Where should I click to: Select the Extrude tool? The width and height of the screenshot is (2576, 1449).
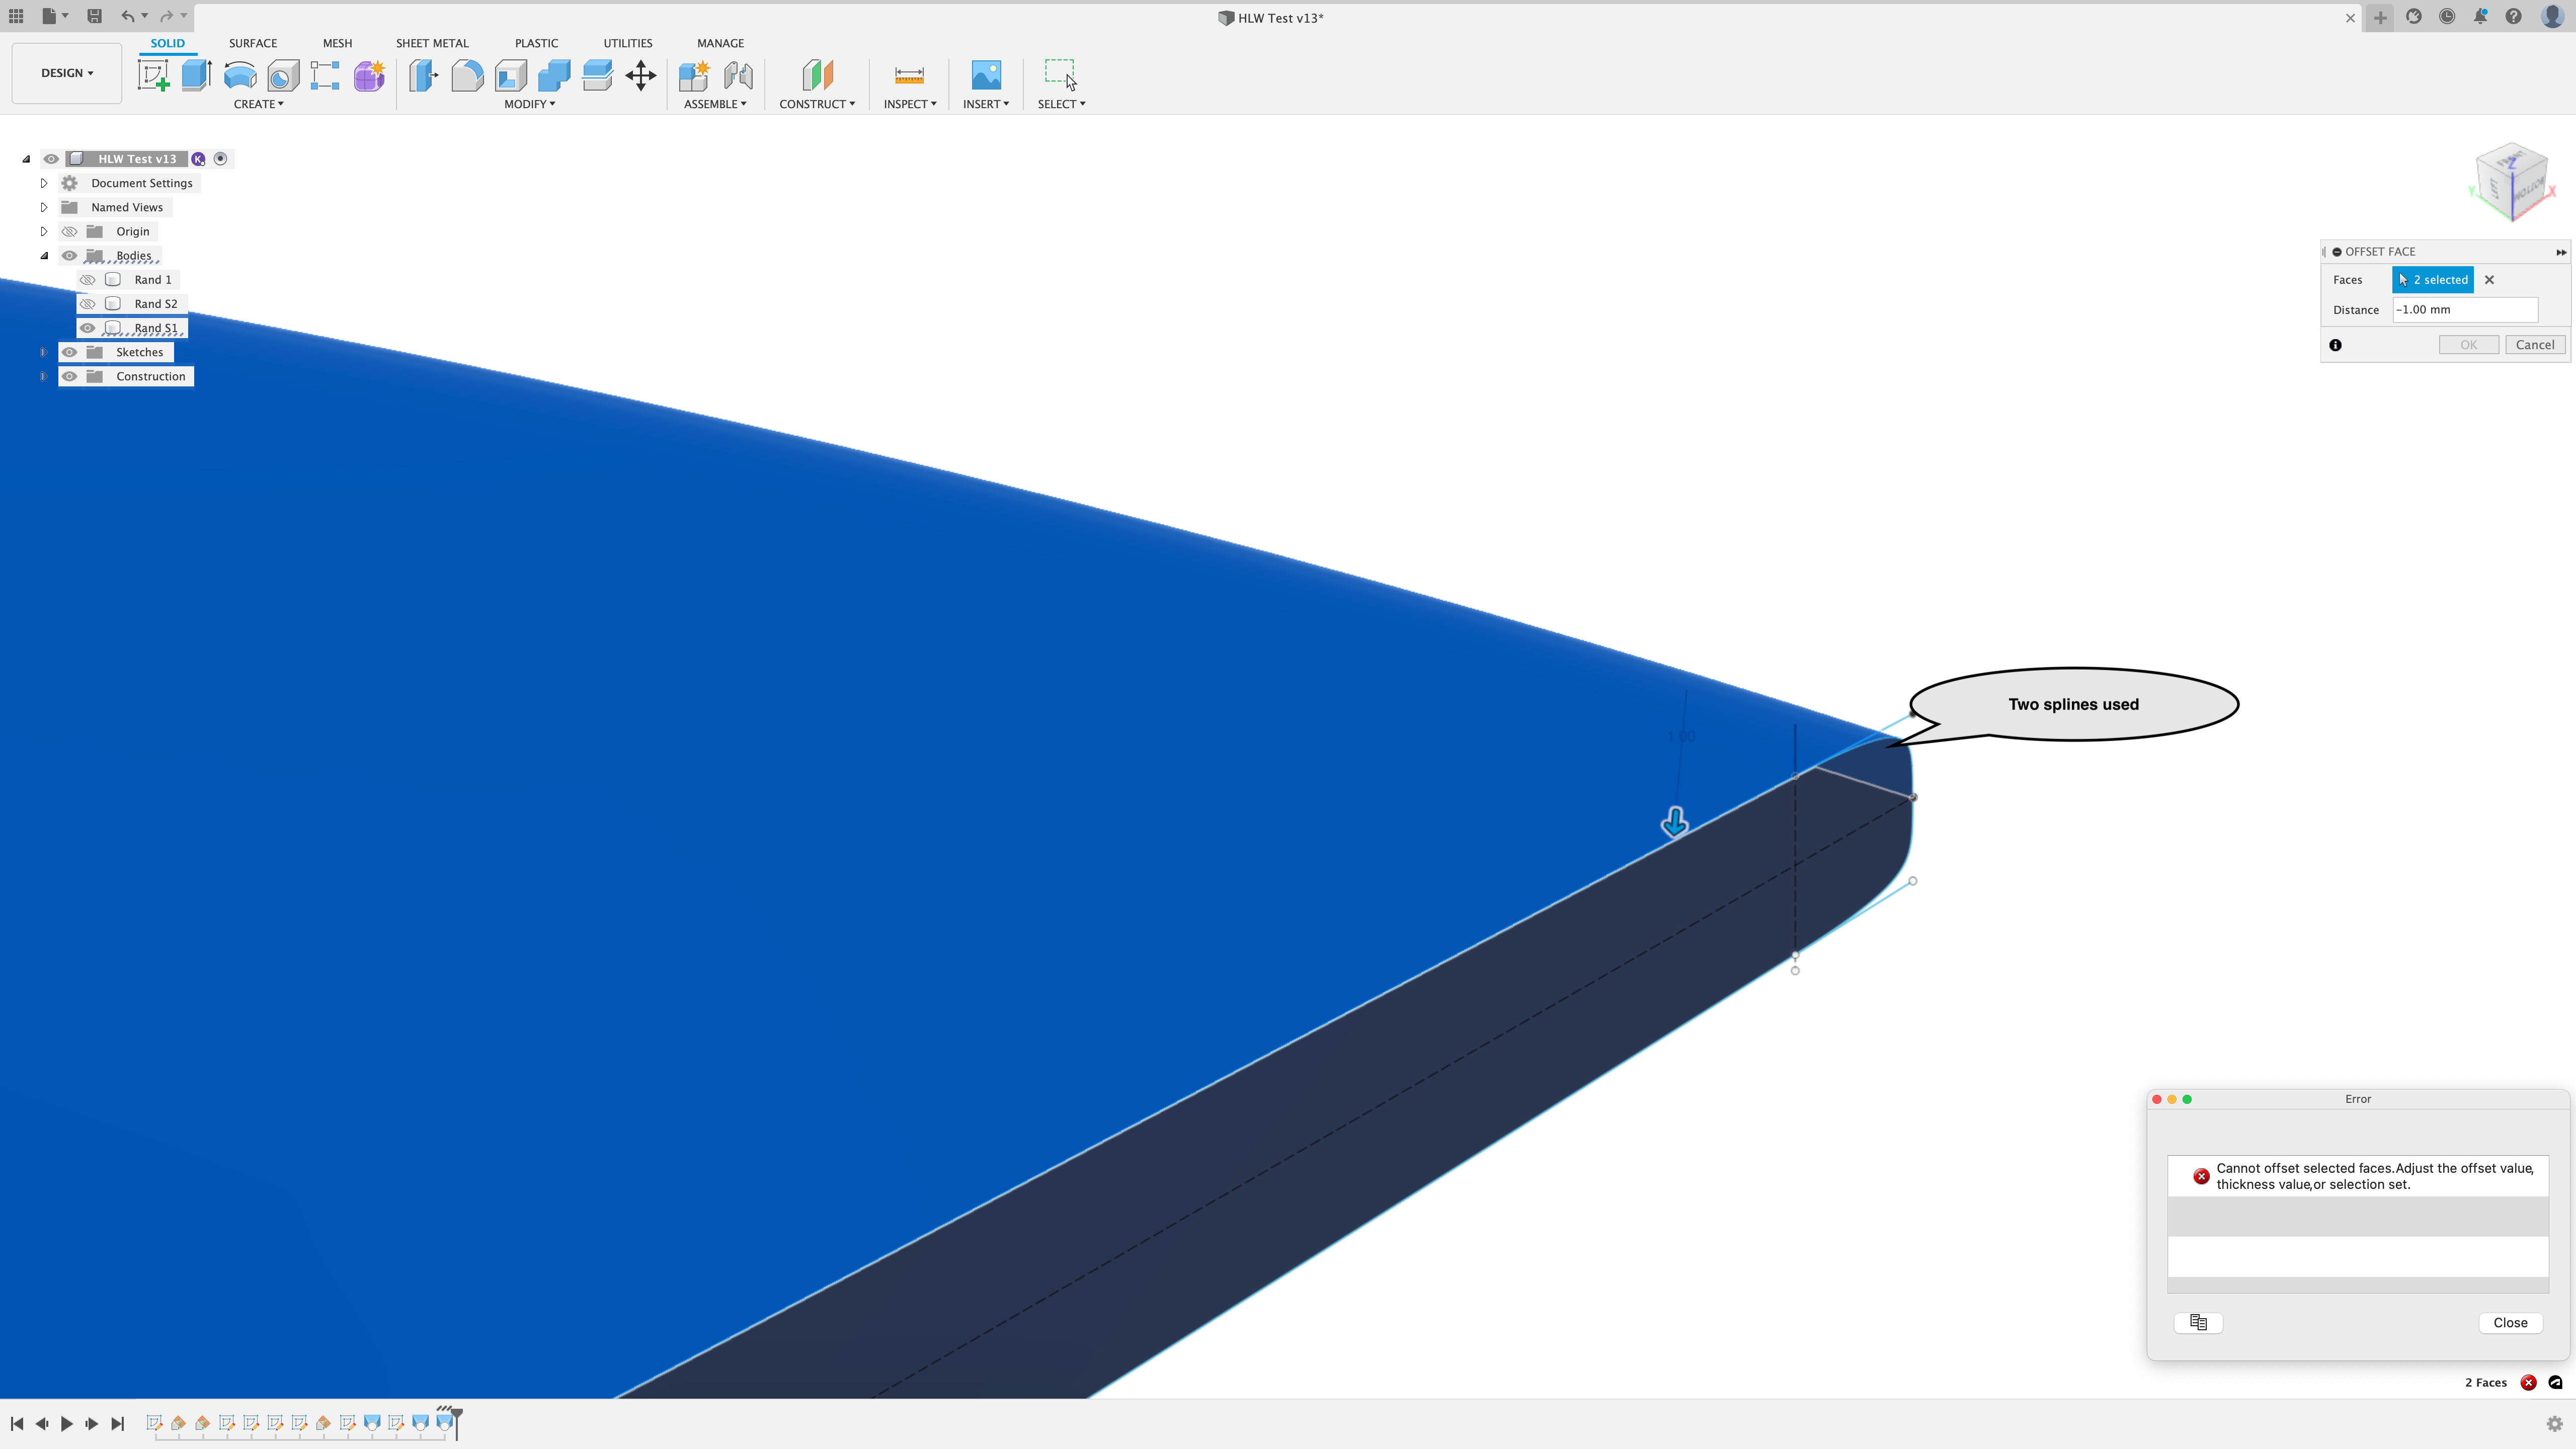coord(196,76)
